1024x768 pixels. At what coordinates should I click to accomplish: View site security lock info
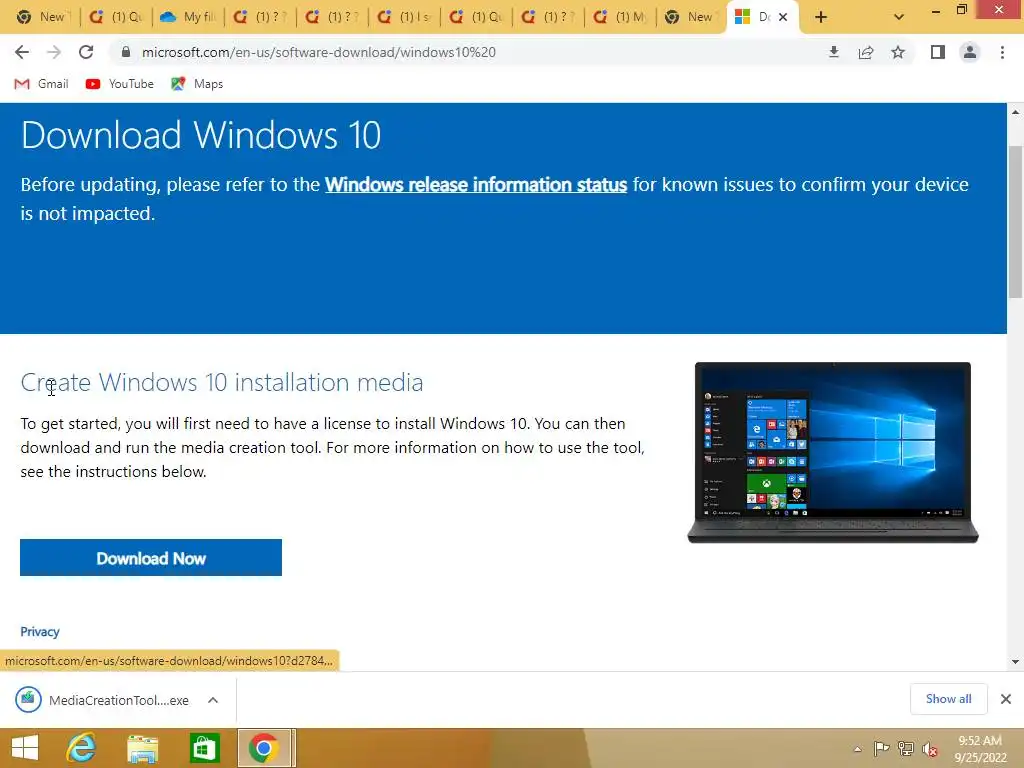(x=126, y=52)
